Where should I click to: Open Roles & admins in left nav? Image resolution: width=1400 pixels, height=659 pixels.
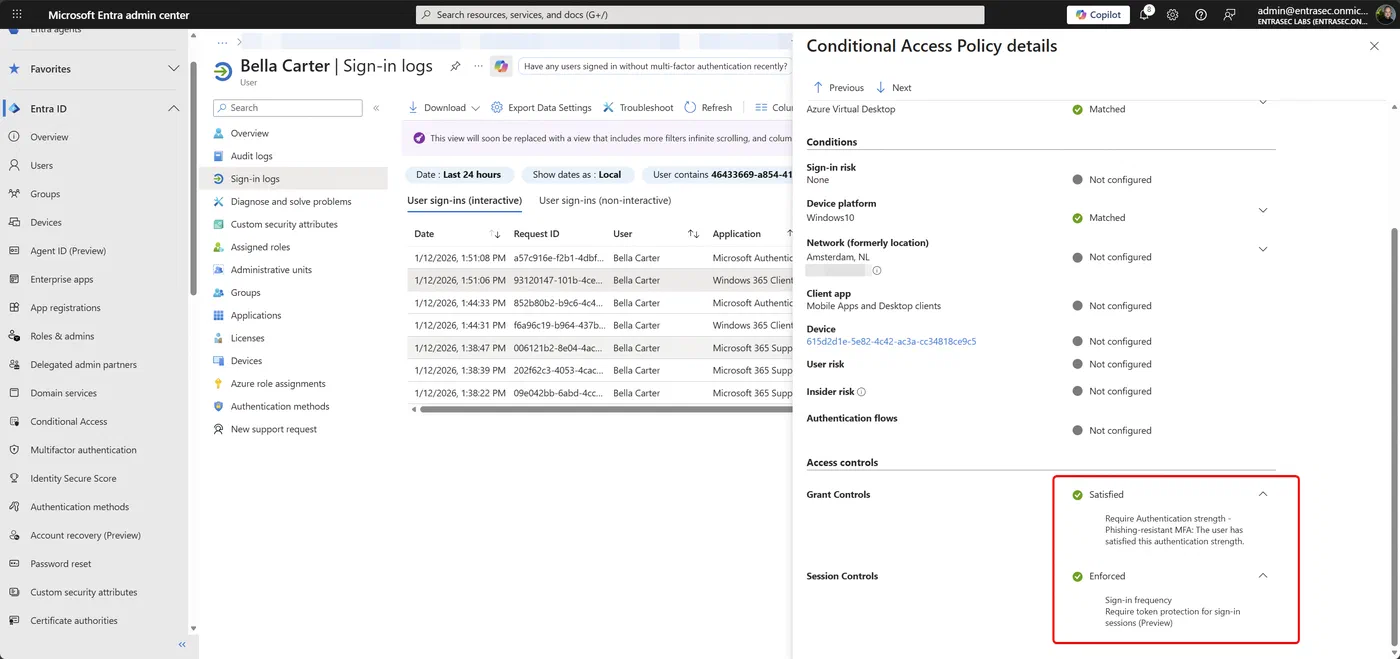coord(62,336)
